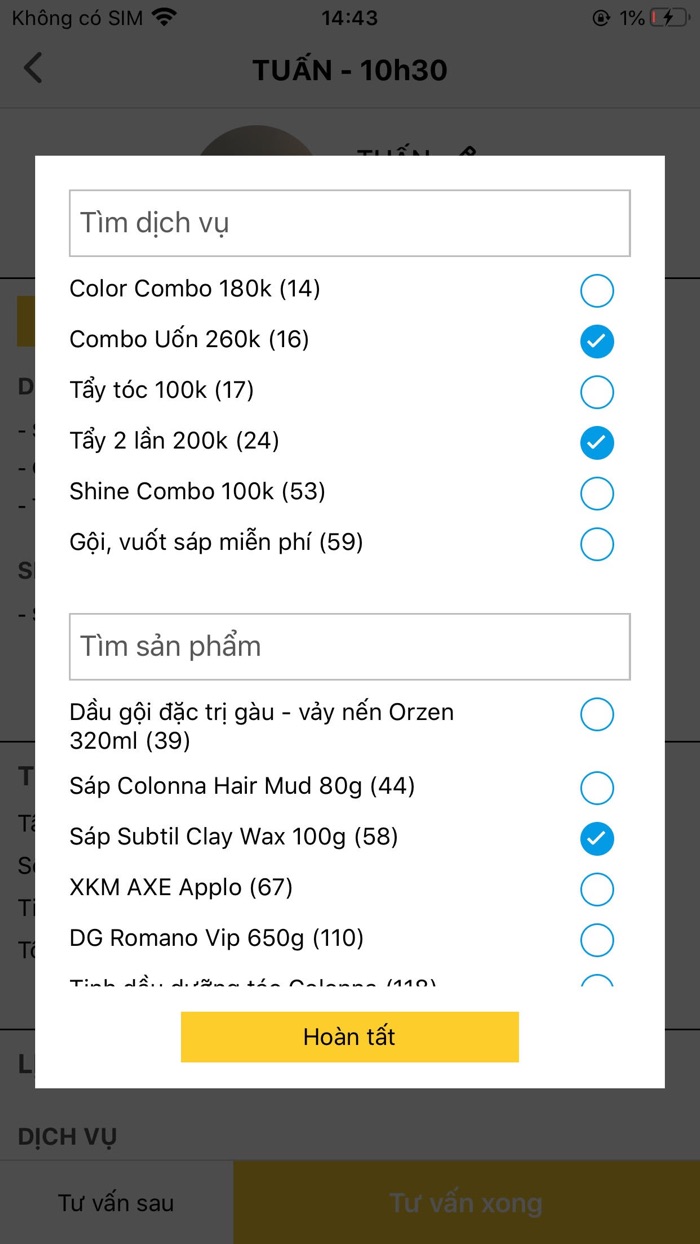
Task: Click the Tìm dịch vụ search field
Action: click(349, 222)
